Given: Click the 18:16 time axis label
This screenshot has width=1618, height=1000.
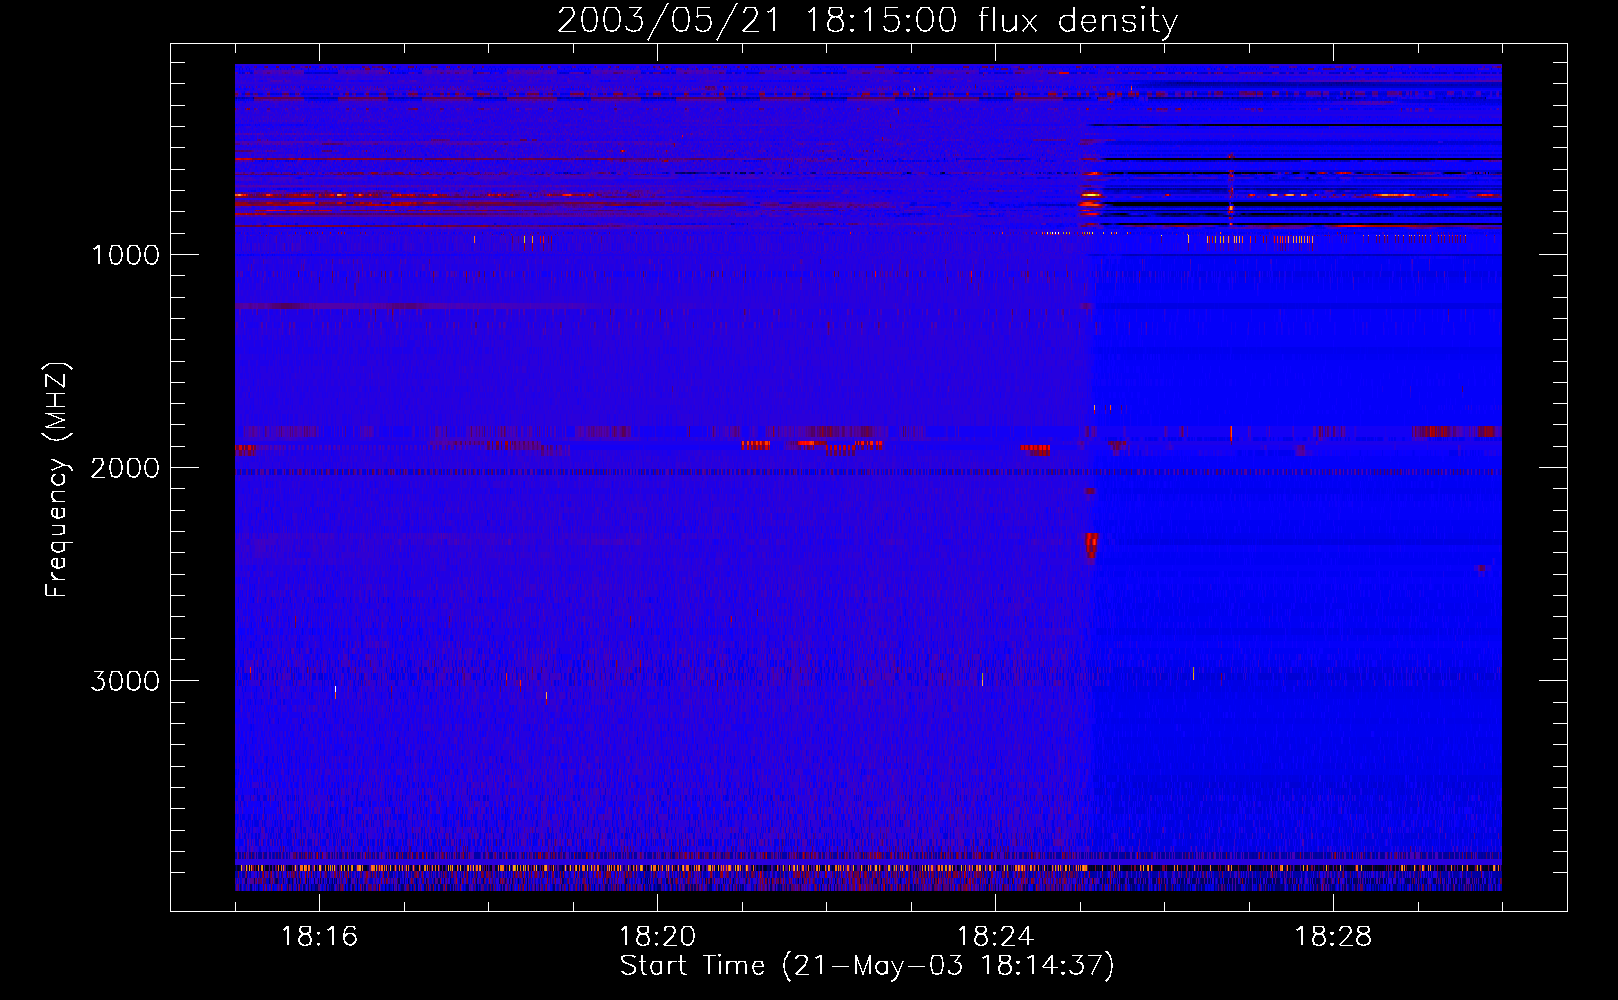Looking at the screenshot, I should tap(319, 937).
